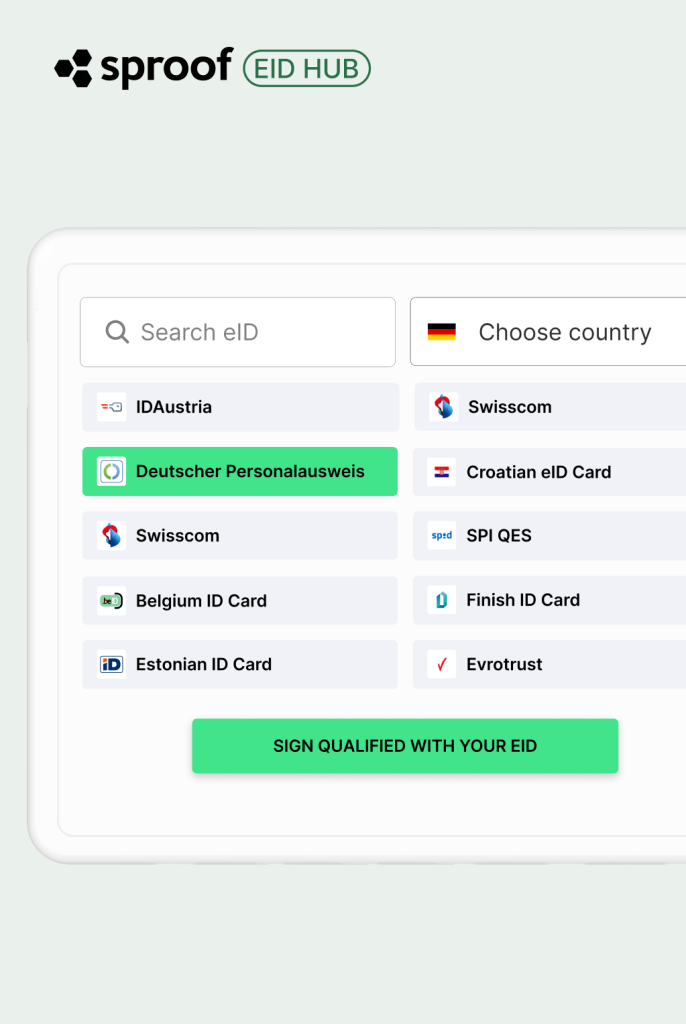Click the Belgium ID Card icon
The height and width of the screenshot is (1024, 686).
(111, 601)
